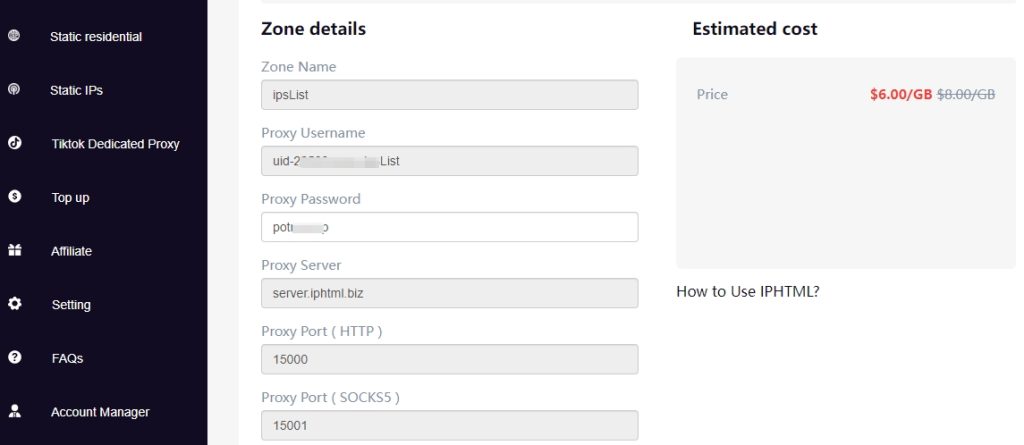Open the Tiktok Dedicated Proxy menu item
Viewport: 1024px width, 445px height.
(115, 144)
